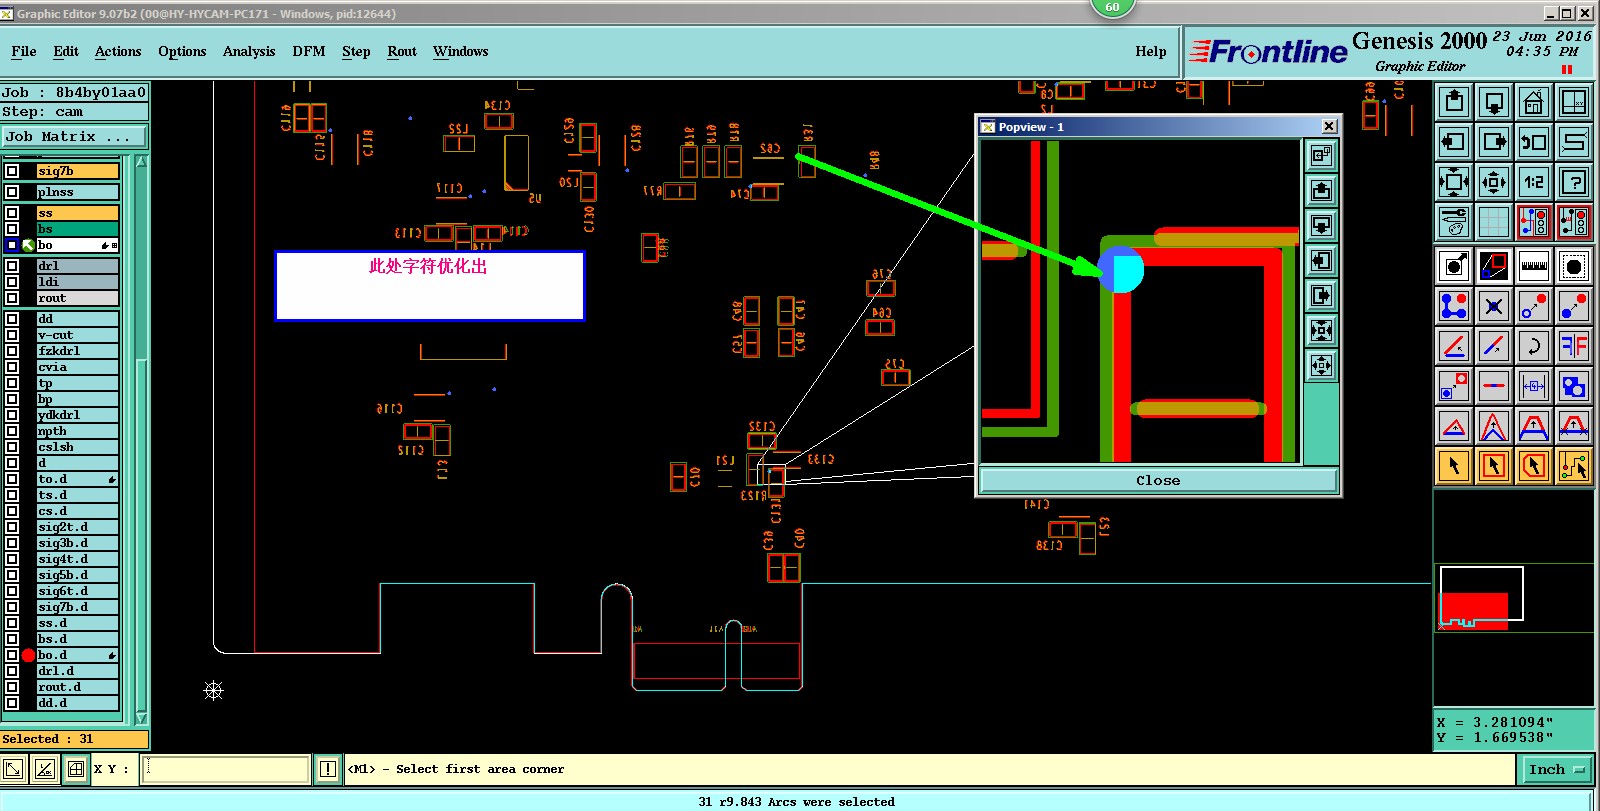Click Close button in Popview window
The width and height of the screenshot is (1600, 811).
pyautogui.click(x=1158, y=481)
